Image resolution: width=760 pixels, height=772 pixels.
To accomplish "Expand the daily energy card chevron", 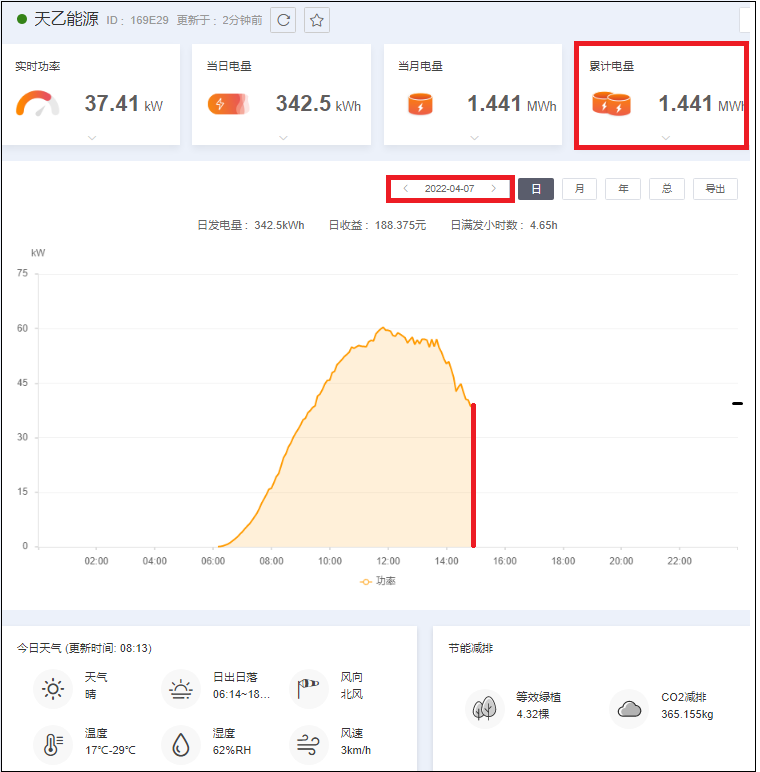I will pos(284,138).
